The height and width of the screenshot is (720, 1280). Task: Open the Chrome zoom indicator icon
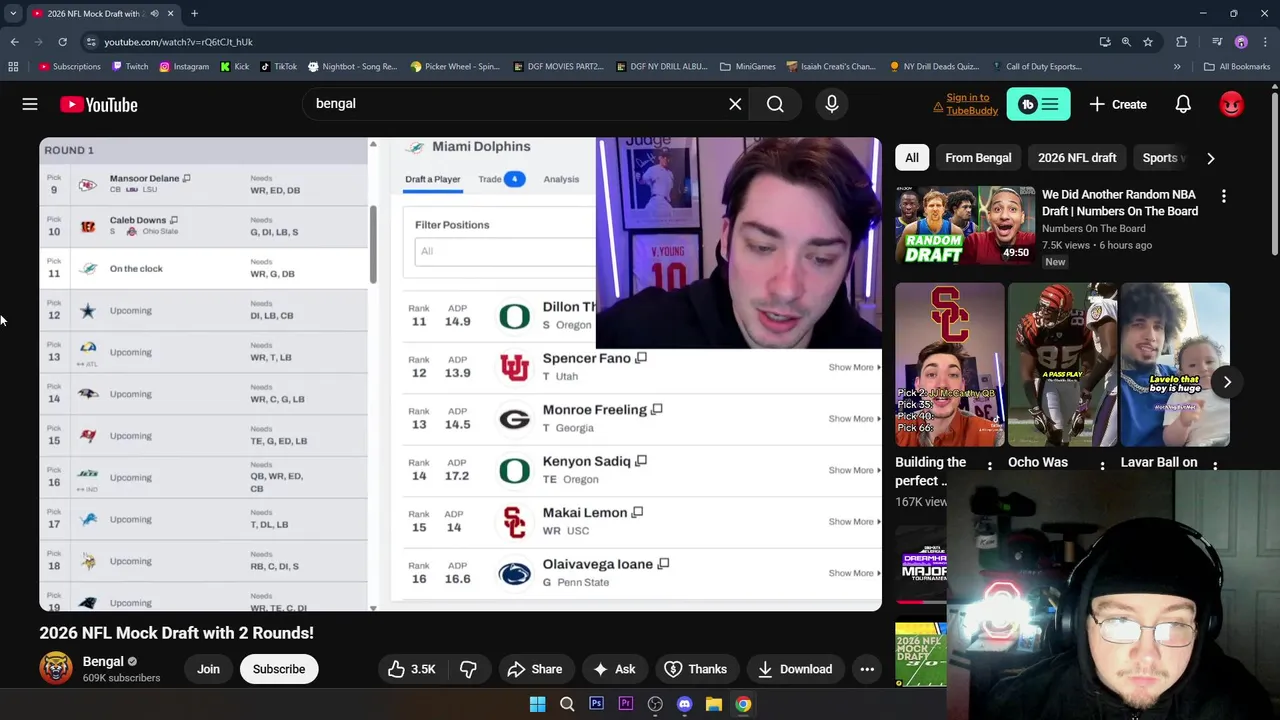1126,42
